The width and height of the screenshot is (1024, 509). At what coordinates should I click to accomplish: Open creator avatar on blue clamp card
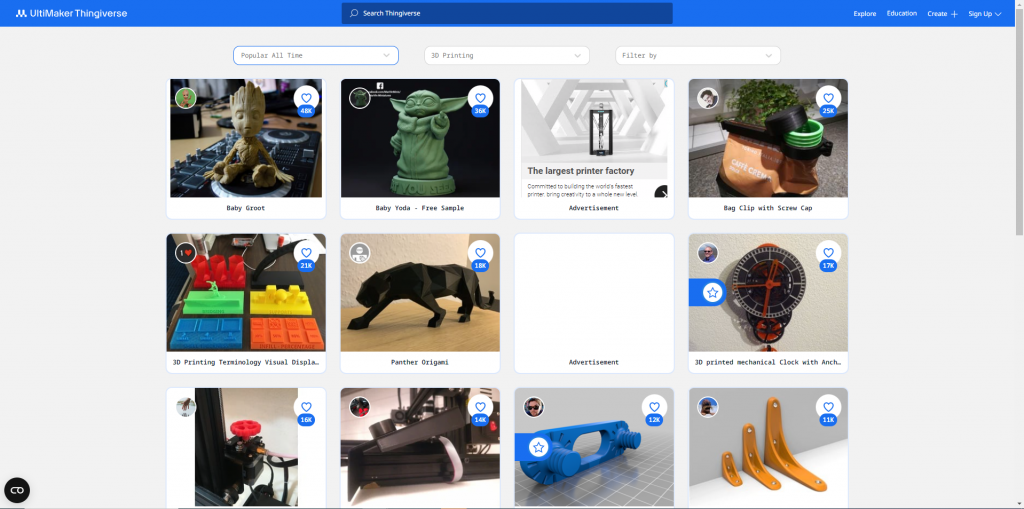[x=534, y=406]
